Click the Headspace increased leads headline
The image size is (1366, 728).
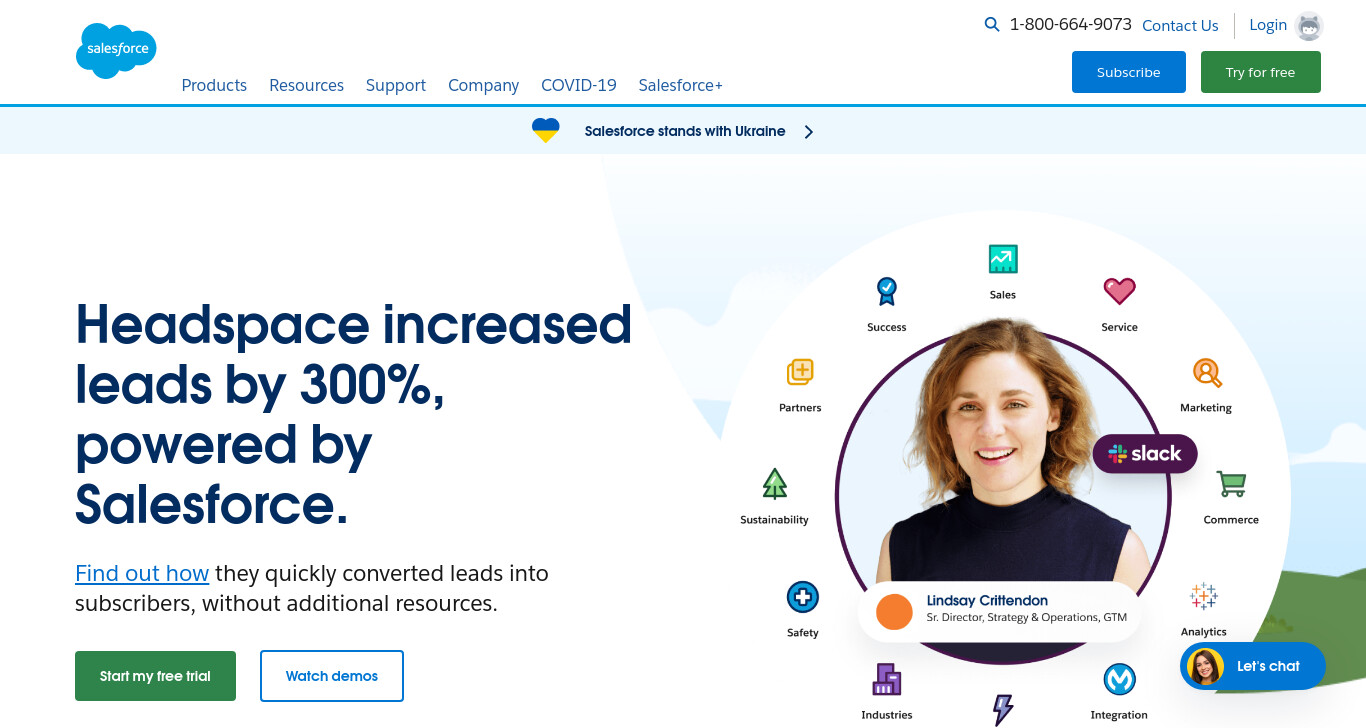coord(354,414)
